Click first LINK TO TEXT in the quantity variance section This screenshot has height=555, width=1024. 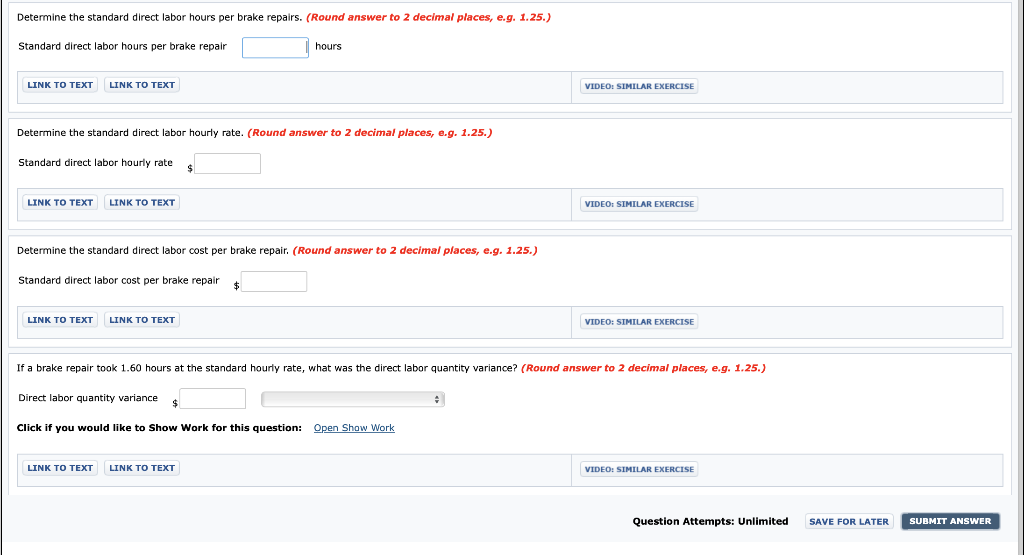(60, 468)
